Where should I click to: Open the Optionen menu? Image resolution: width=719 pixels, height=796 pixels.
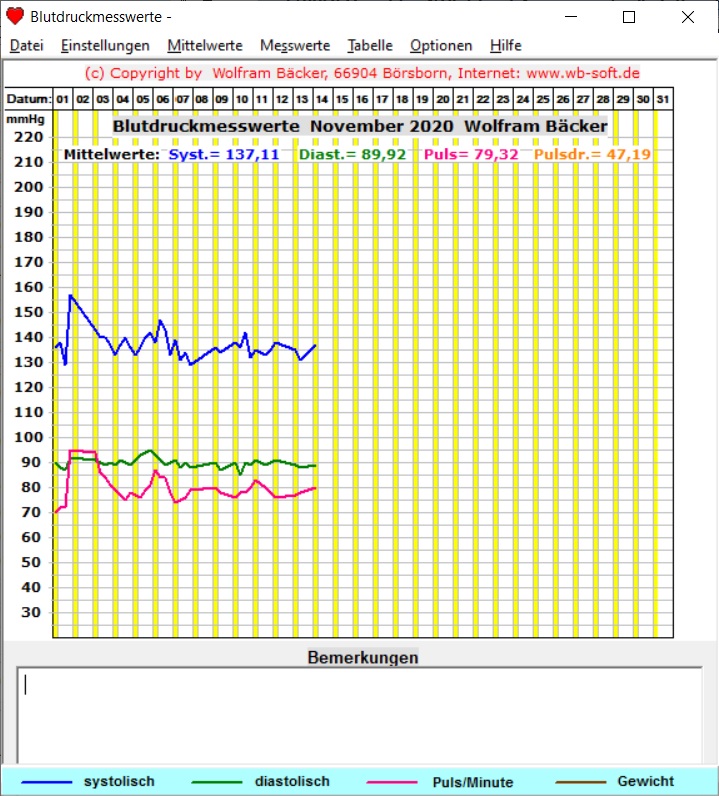[x=441, y=46]
